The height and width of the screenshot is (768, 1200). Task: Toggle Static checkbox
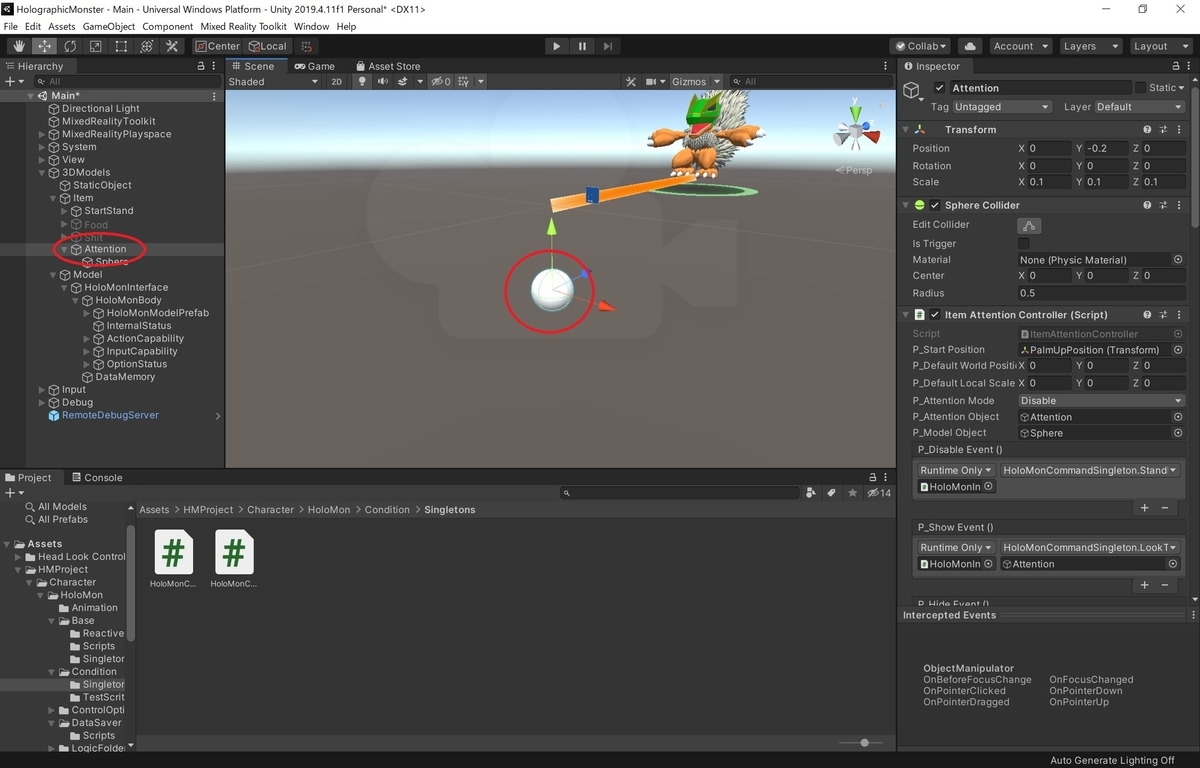tap(1140, 88)
